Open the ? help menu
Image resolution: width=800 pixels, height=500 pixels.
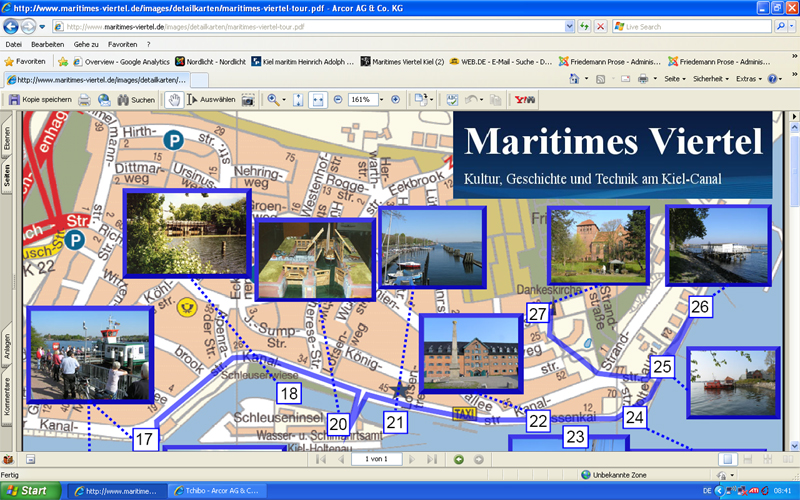[148, 44]
